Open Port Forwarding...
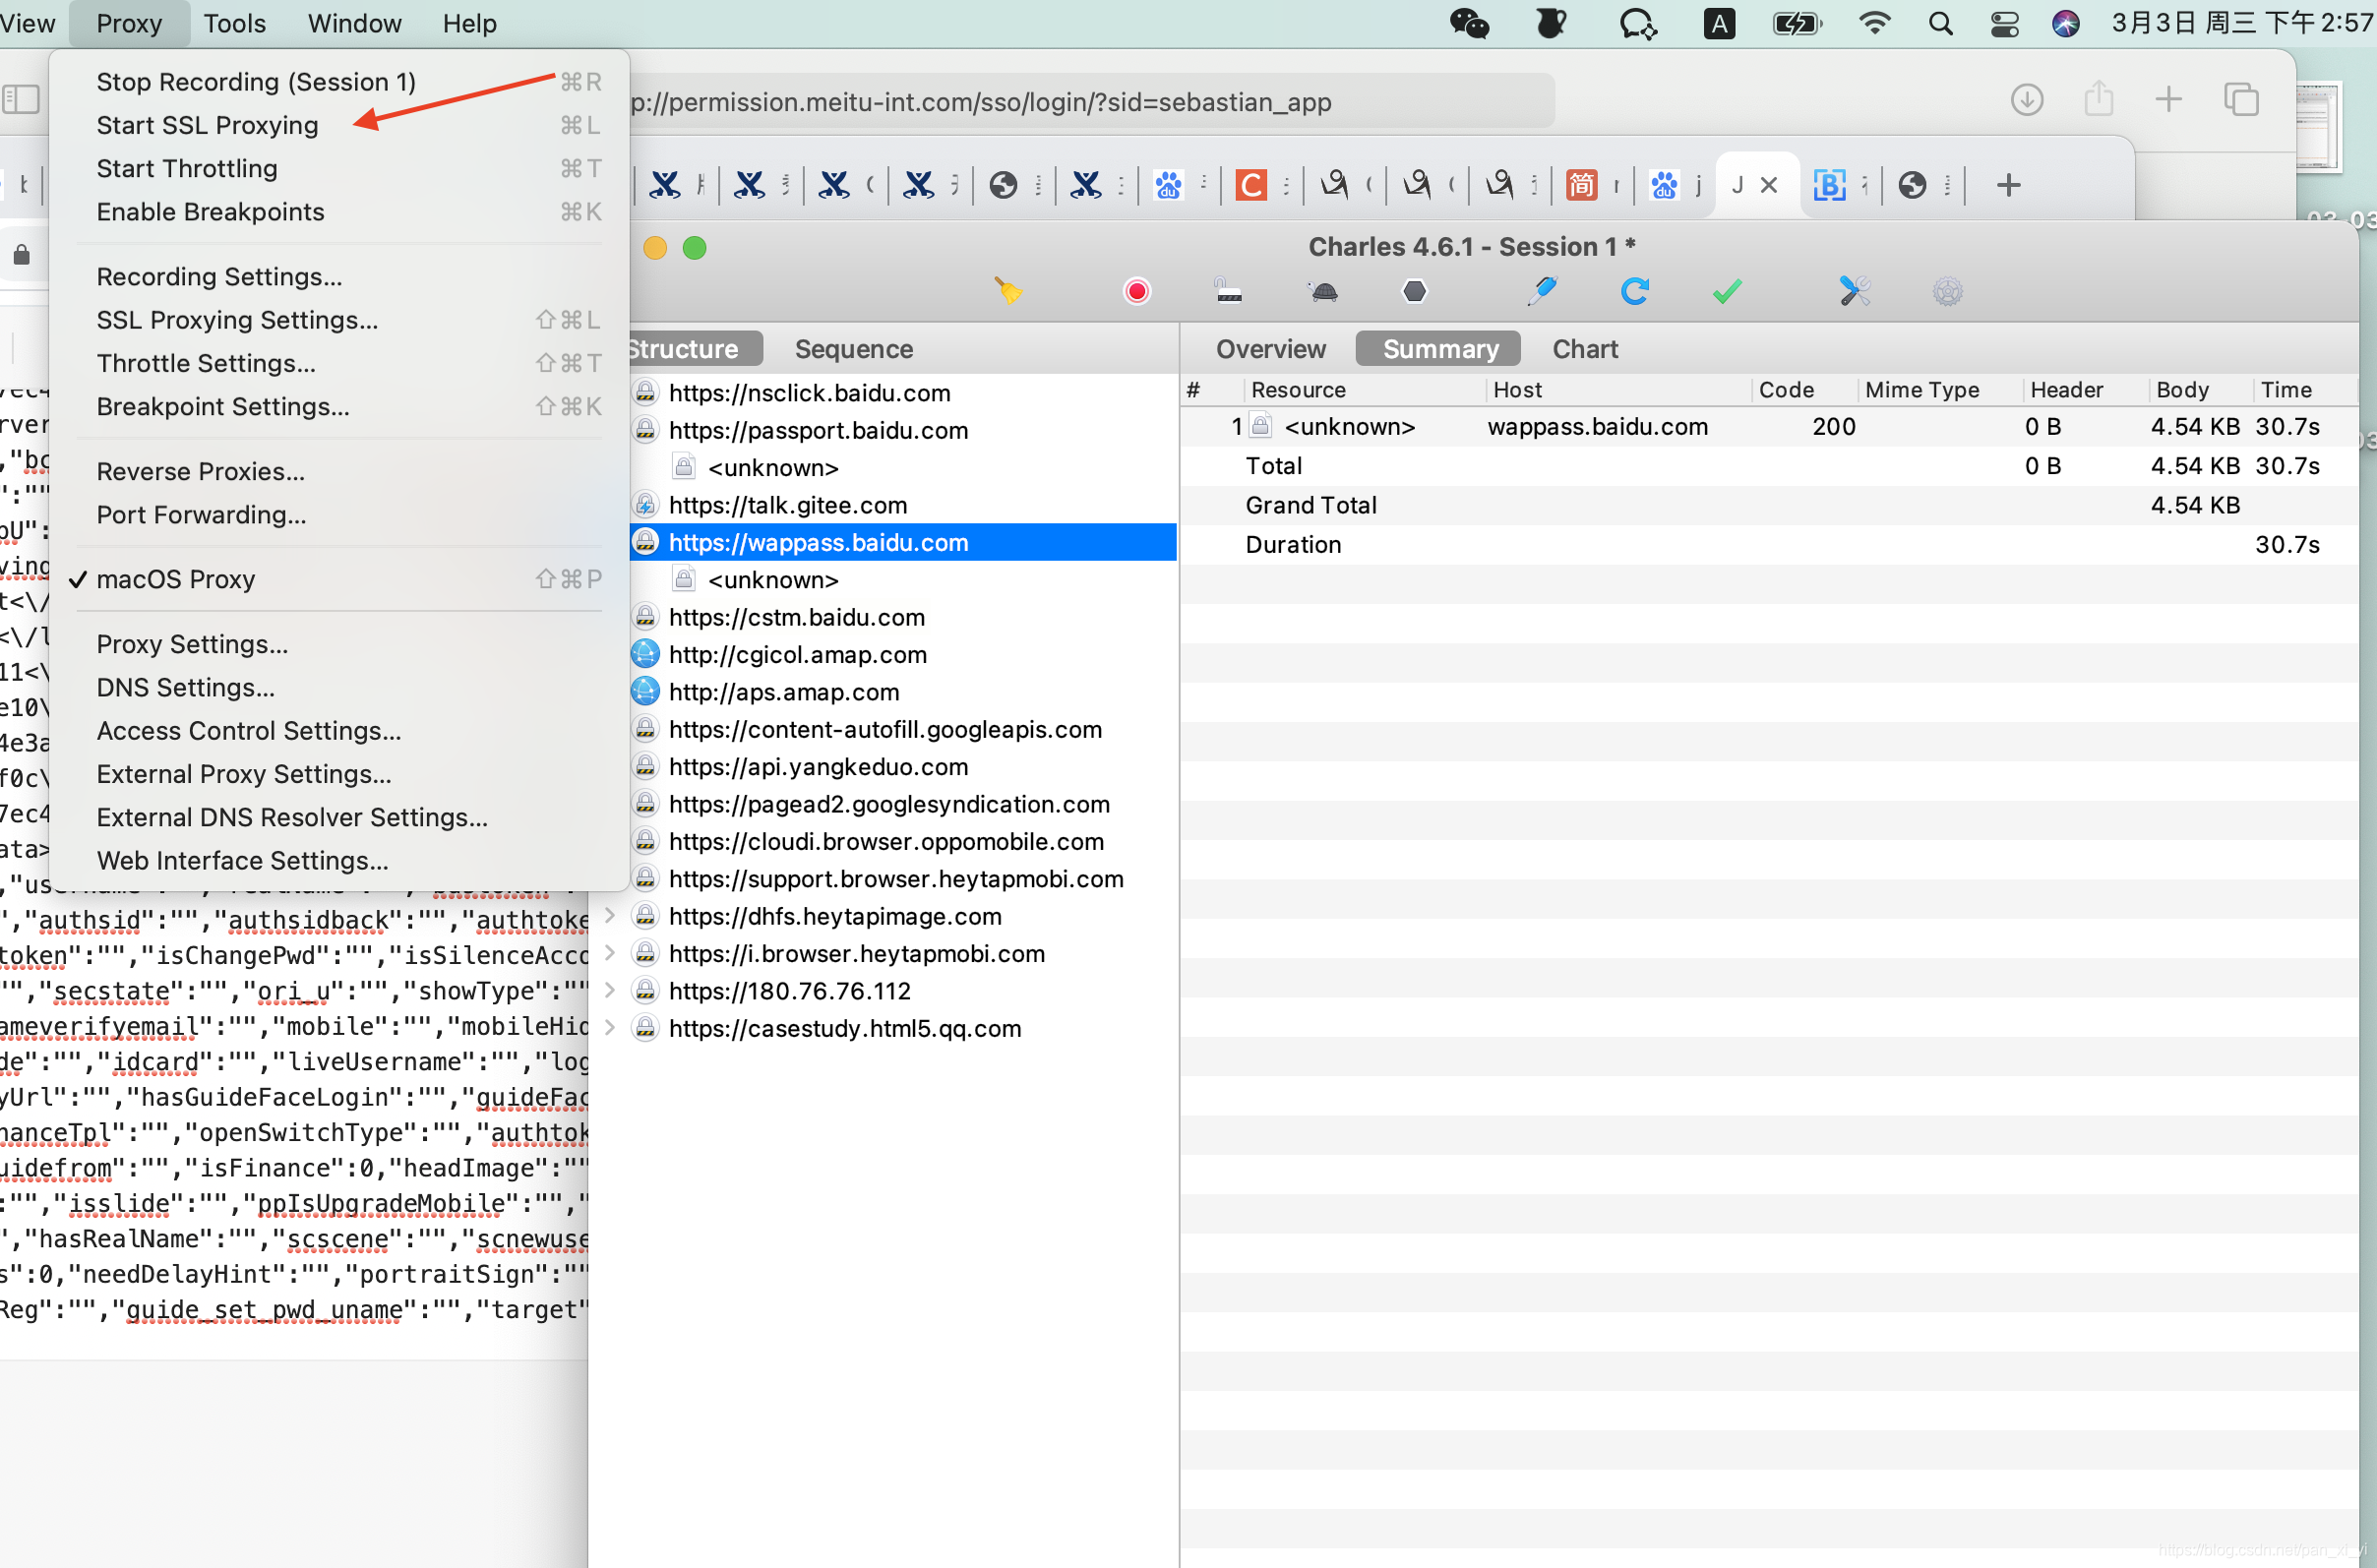The image size is (2377, 1568). coord(339,515)
